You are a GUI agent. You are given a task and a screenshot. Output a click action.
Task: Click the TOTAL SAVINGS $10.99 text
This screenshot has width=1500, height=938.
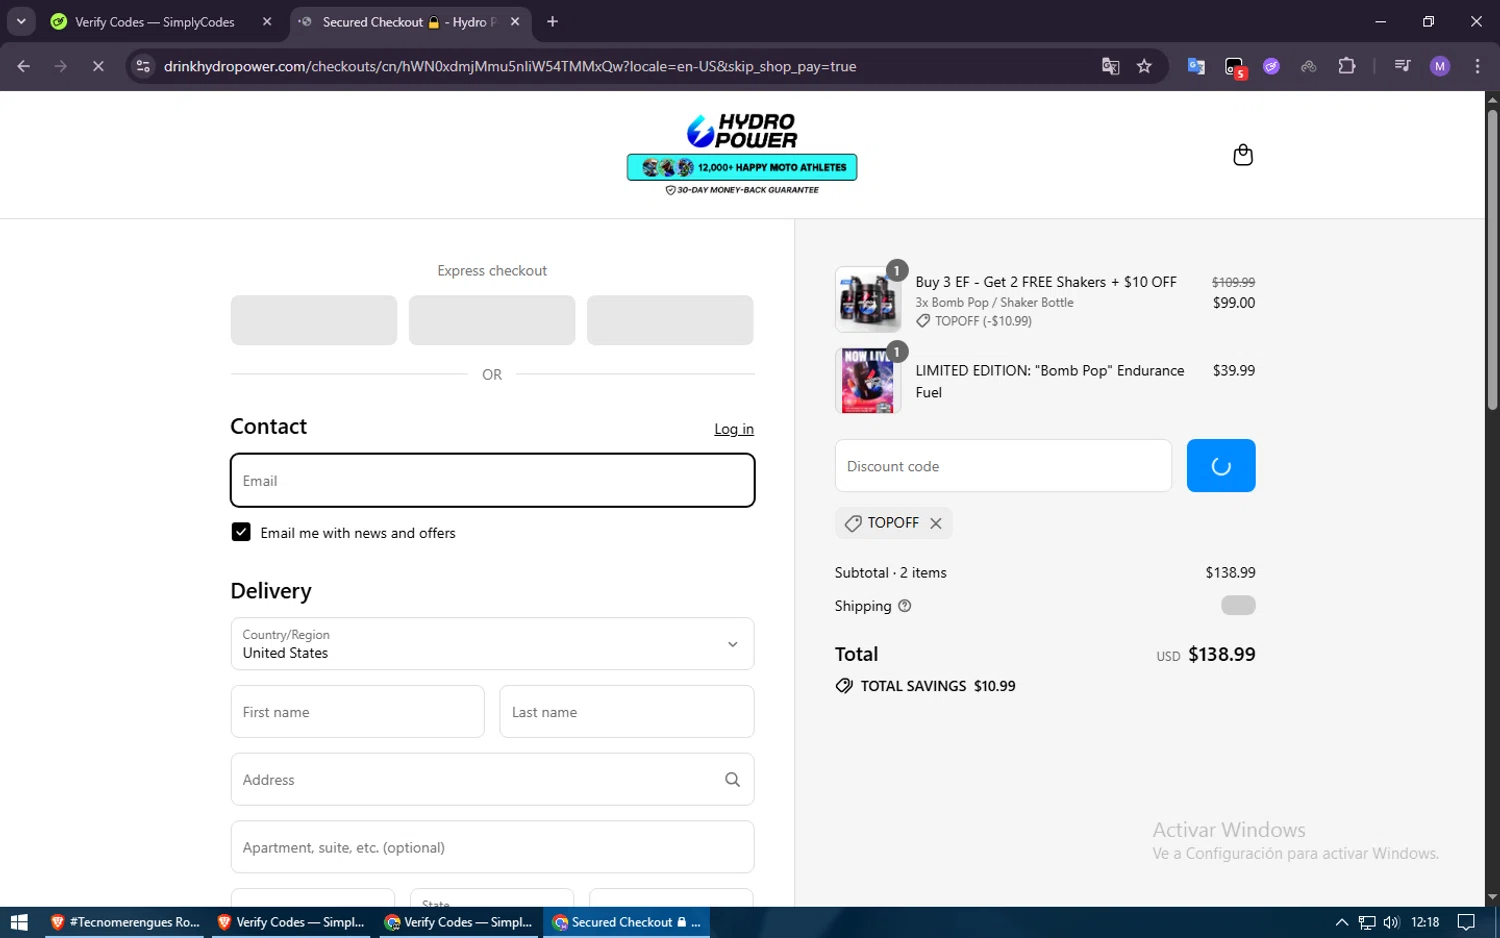coord(938,686)
